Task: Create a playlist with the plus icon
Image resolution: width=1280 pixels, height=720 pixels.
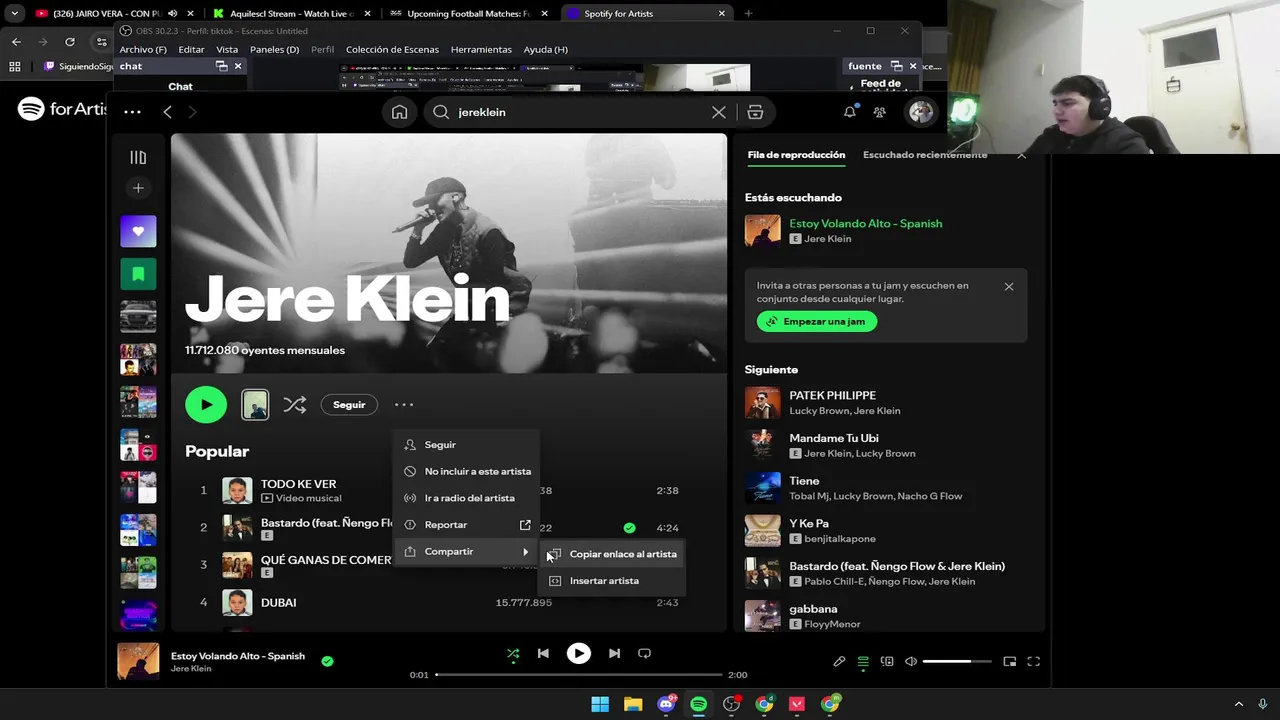Action: [x=138, y=188]
